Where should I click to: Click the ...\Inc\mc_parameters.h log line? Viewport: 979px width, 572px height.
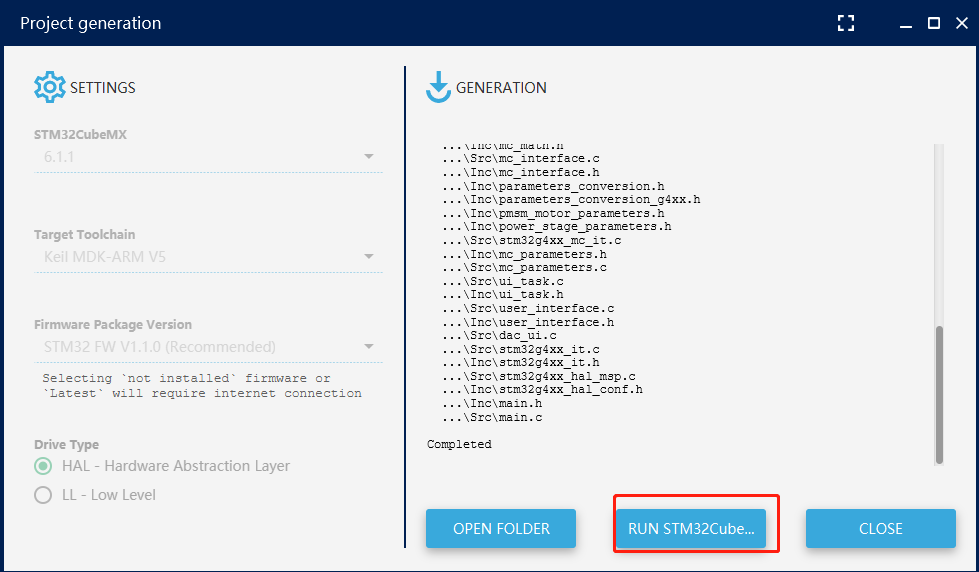(x=524, y=254)
